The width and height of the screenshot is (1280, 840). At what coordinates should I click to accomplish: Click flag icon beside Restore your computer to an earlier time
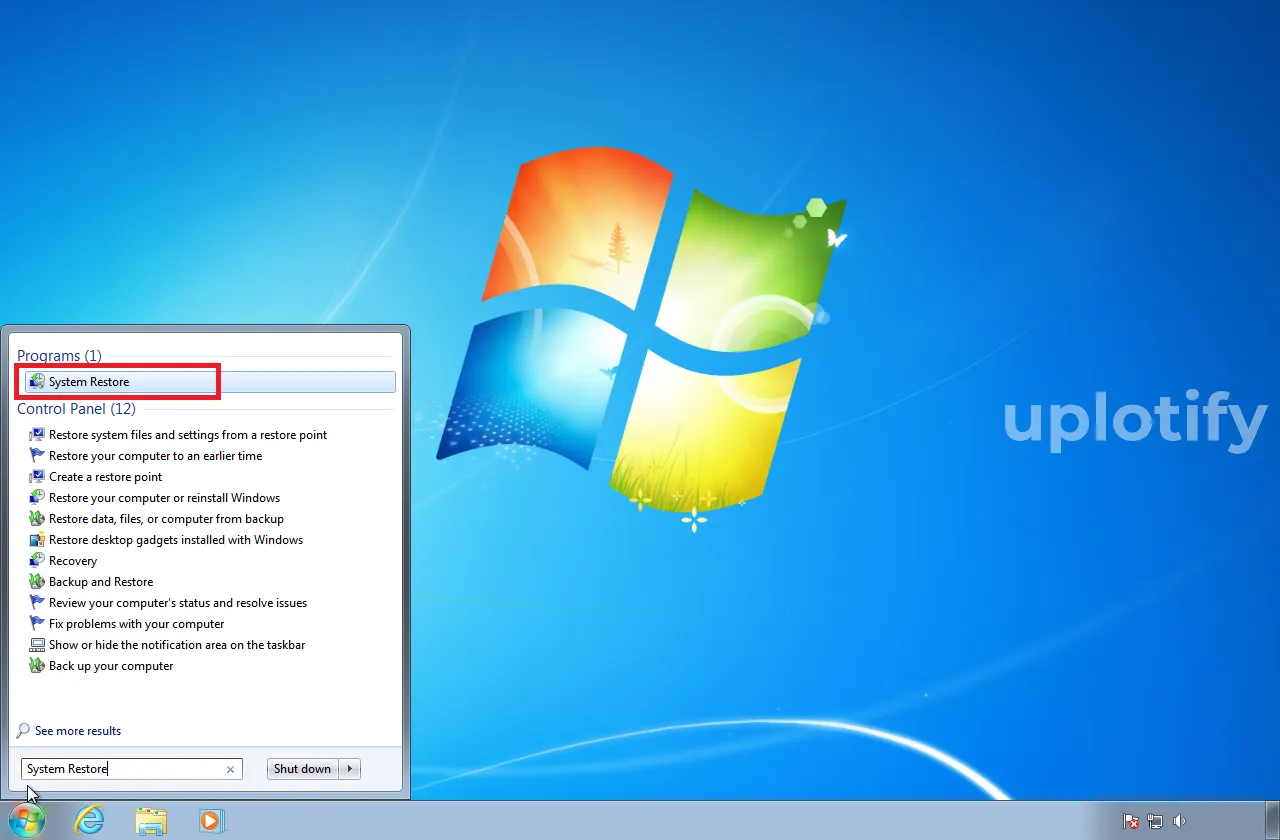point(37,456)
